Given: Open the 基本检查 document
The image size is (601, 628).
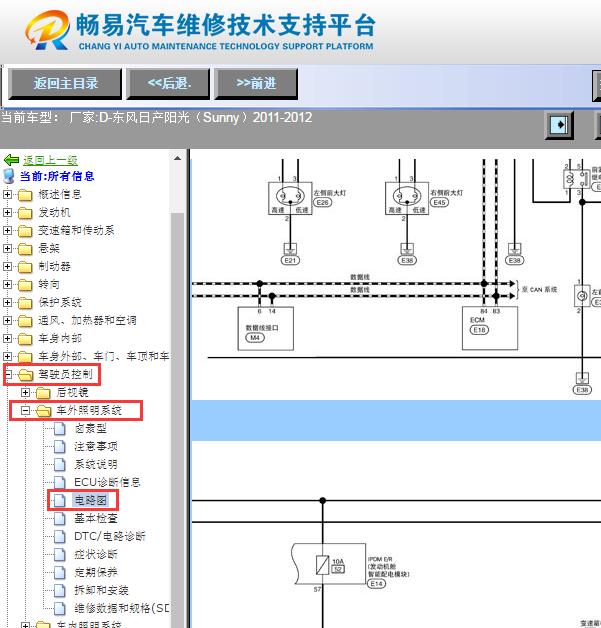Looking at the screenshot, I should pos(96,518).
